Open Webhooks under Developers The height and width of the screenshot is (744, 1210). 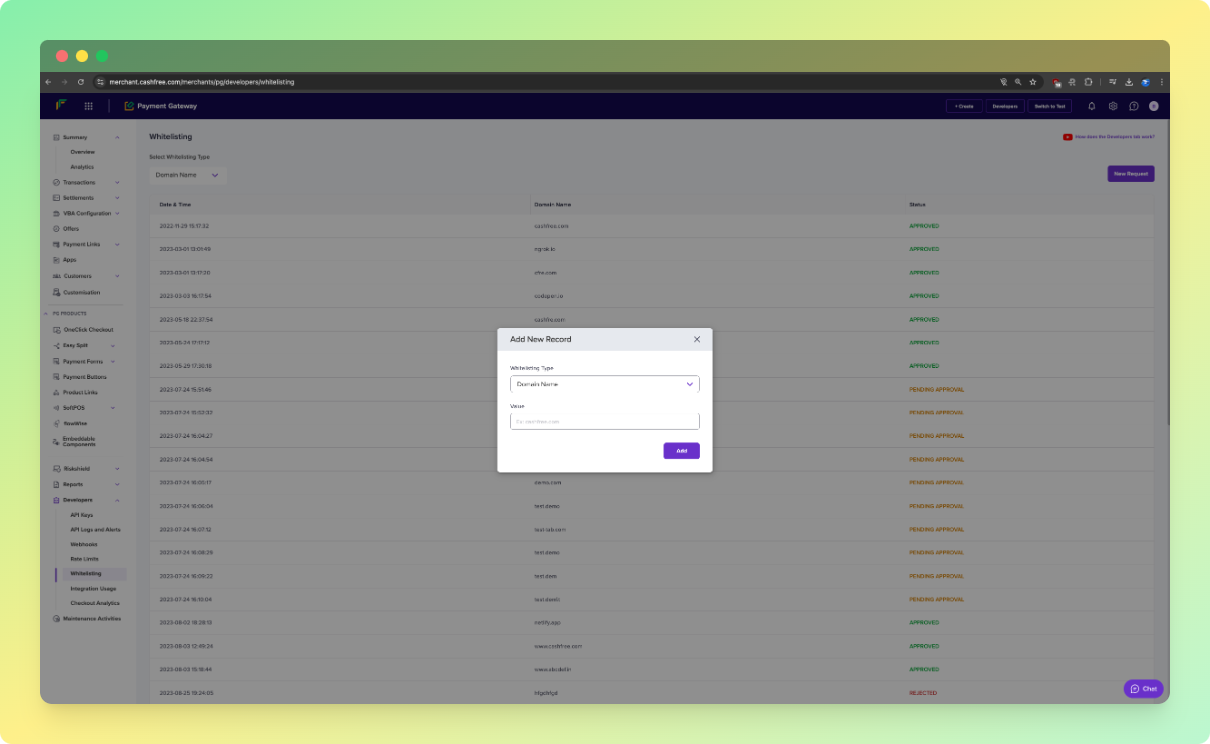click(84, 544)
